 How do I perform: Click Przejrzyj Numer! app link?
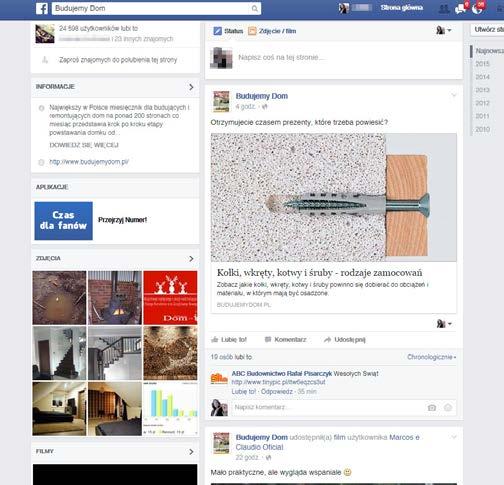(122, 220)
